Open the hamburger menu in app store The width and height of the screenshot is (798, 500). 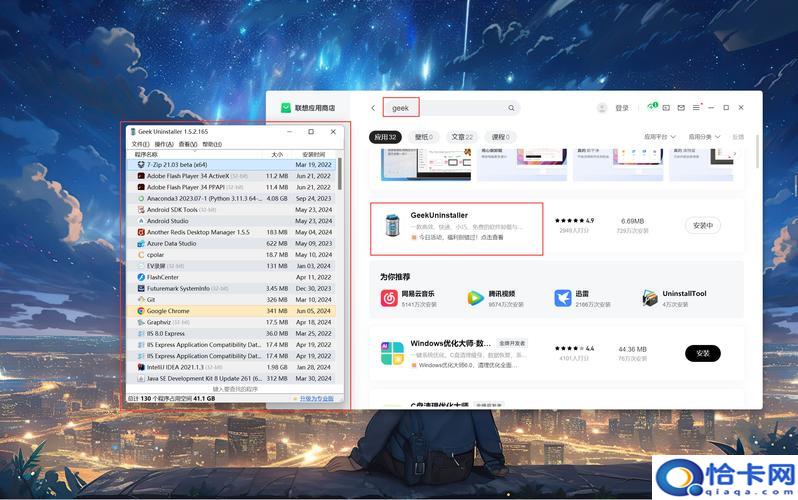(696, 107)
